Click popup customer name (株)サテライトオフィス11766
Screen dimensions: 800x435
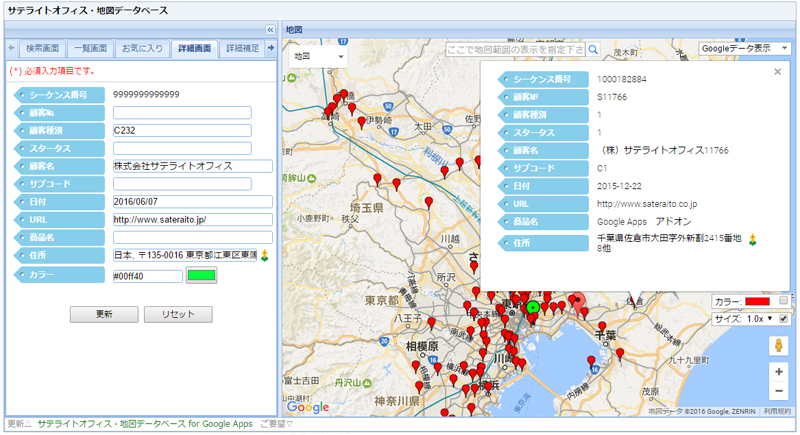tap(665, 150)
